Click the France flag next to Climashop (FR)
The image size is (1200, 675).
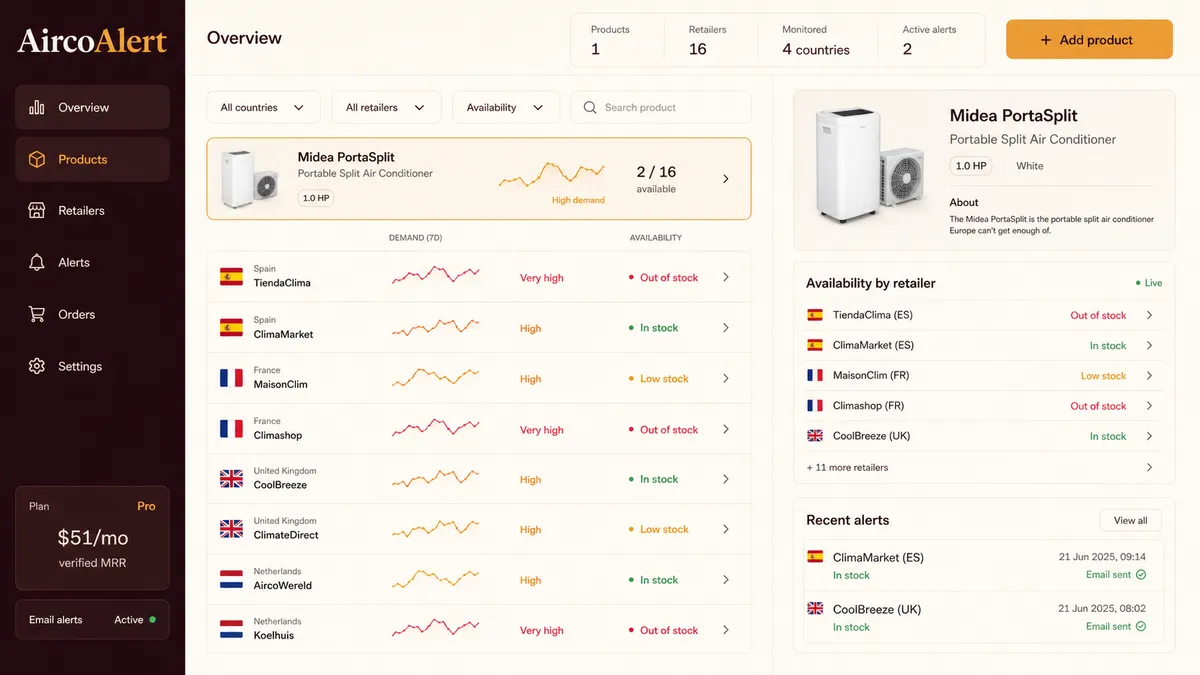tap(815, 406)
